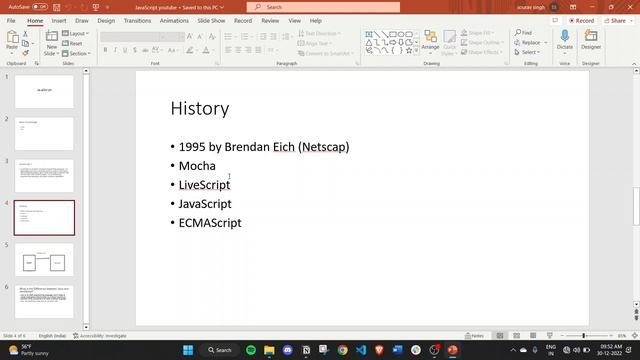Click Zoom Out minus button
This screenshot has width=640, height=360.
click(x=562, y=336)
